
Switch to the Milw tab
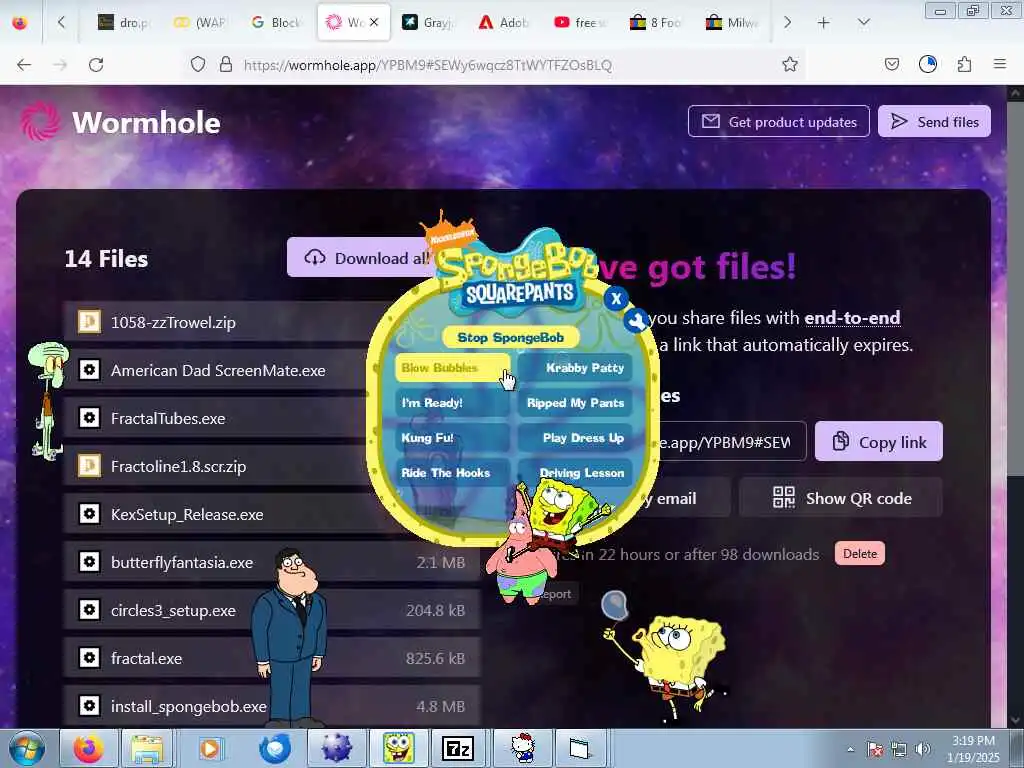731,23
